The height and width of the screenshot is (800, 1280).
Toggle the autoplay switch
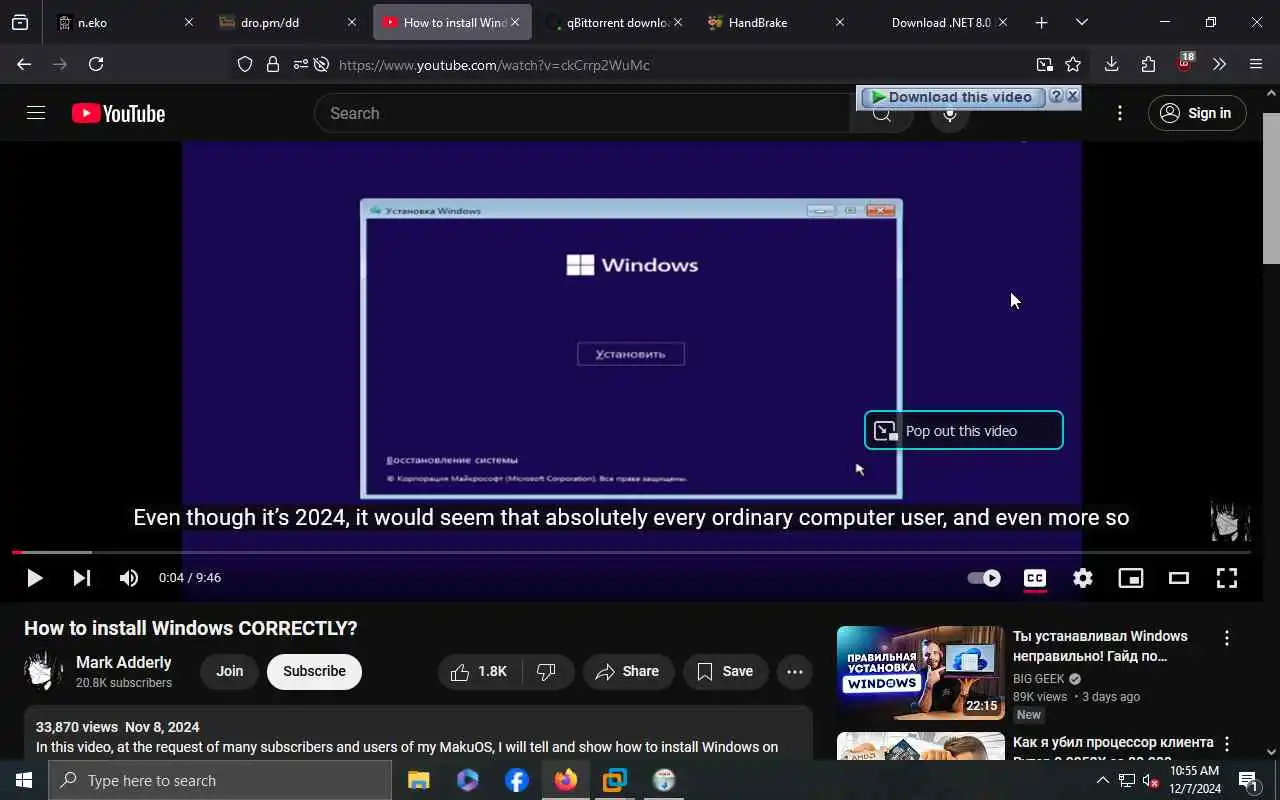(984, 578)
